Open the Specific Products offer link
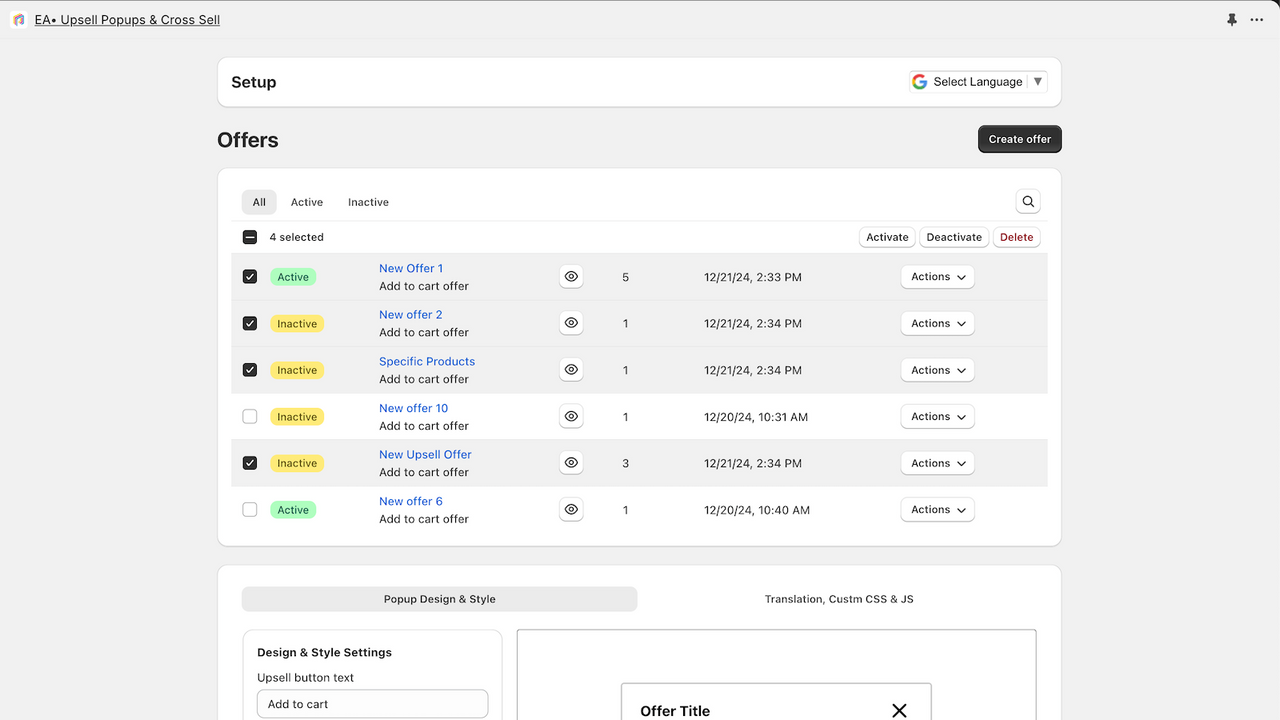Image resolution: width=1280 pixels, height=720 pixels. point(427,361)
